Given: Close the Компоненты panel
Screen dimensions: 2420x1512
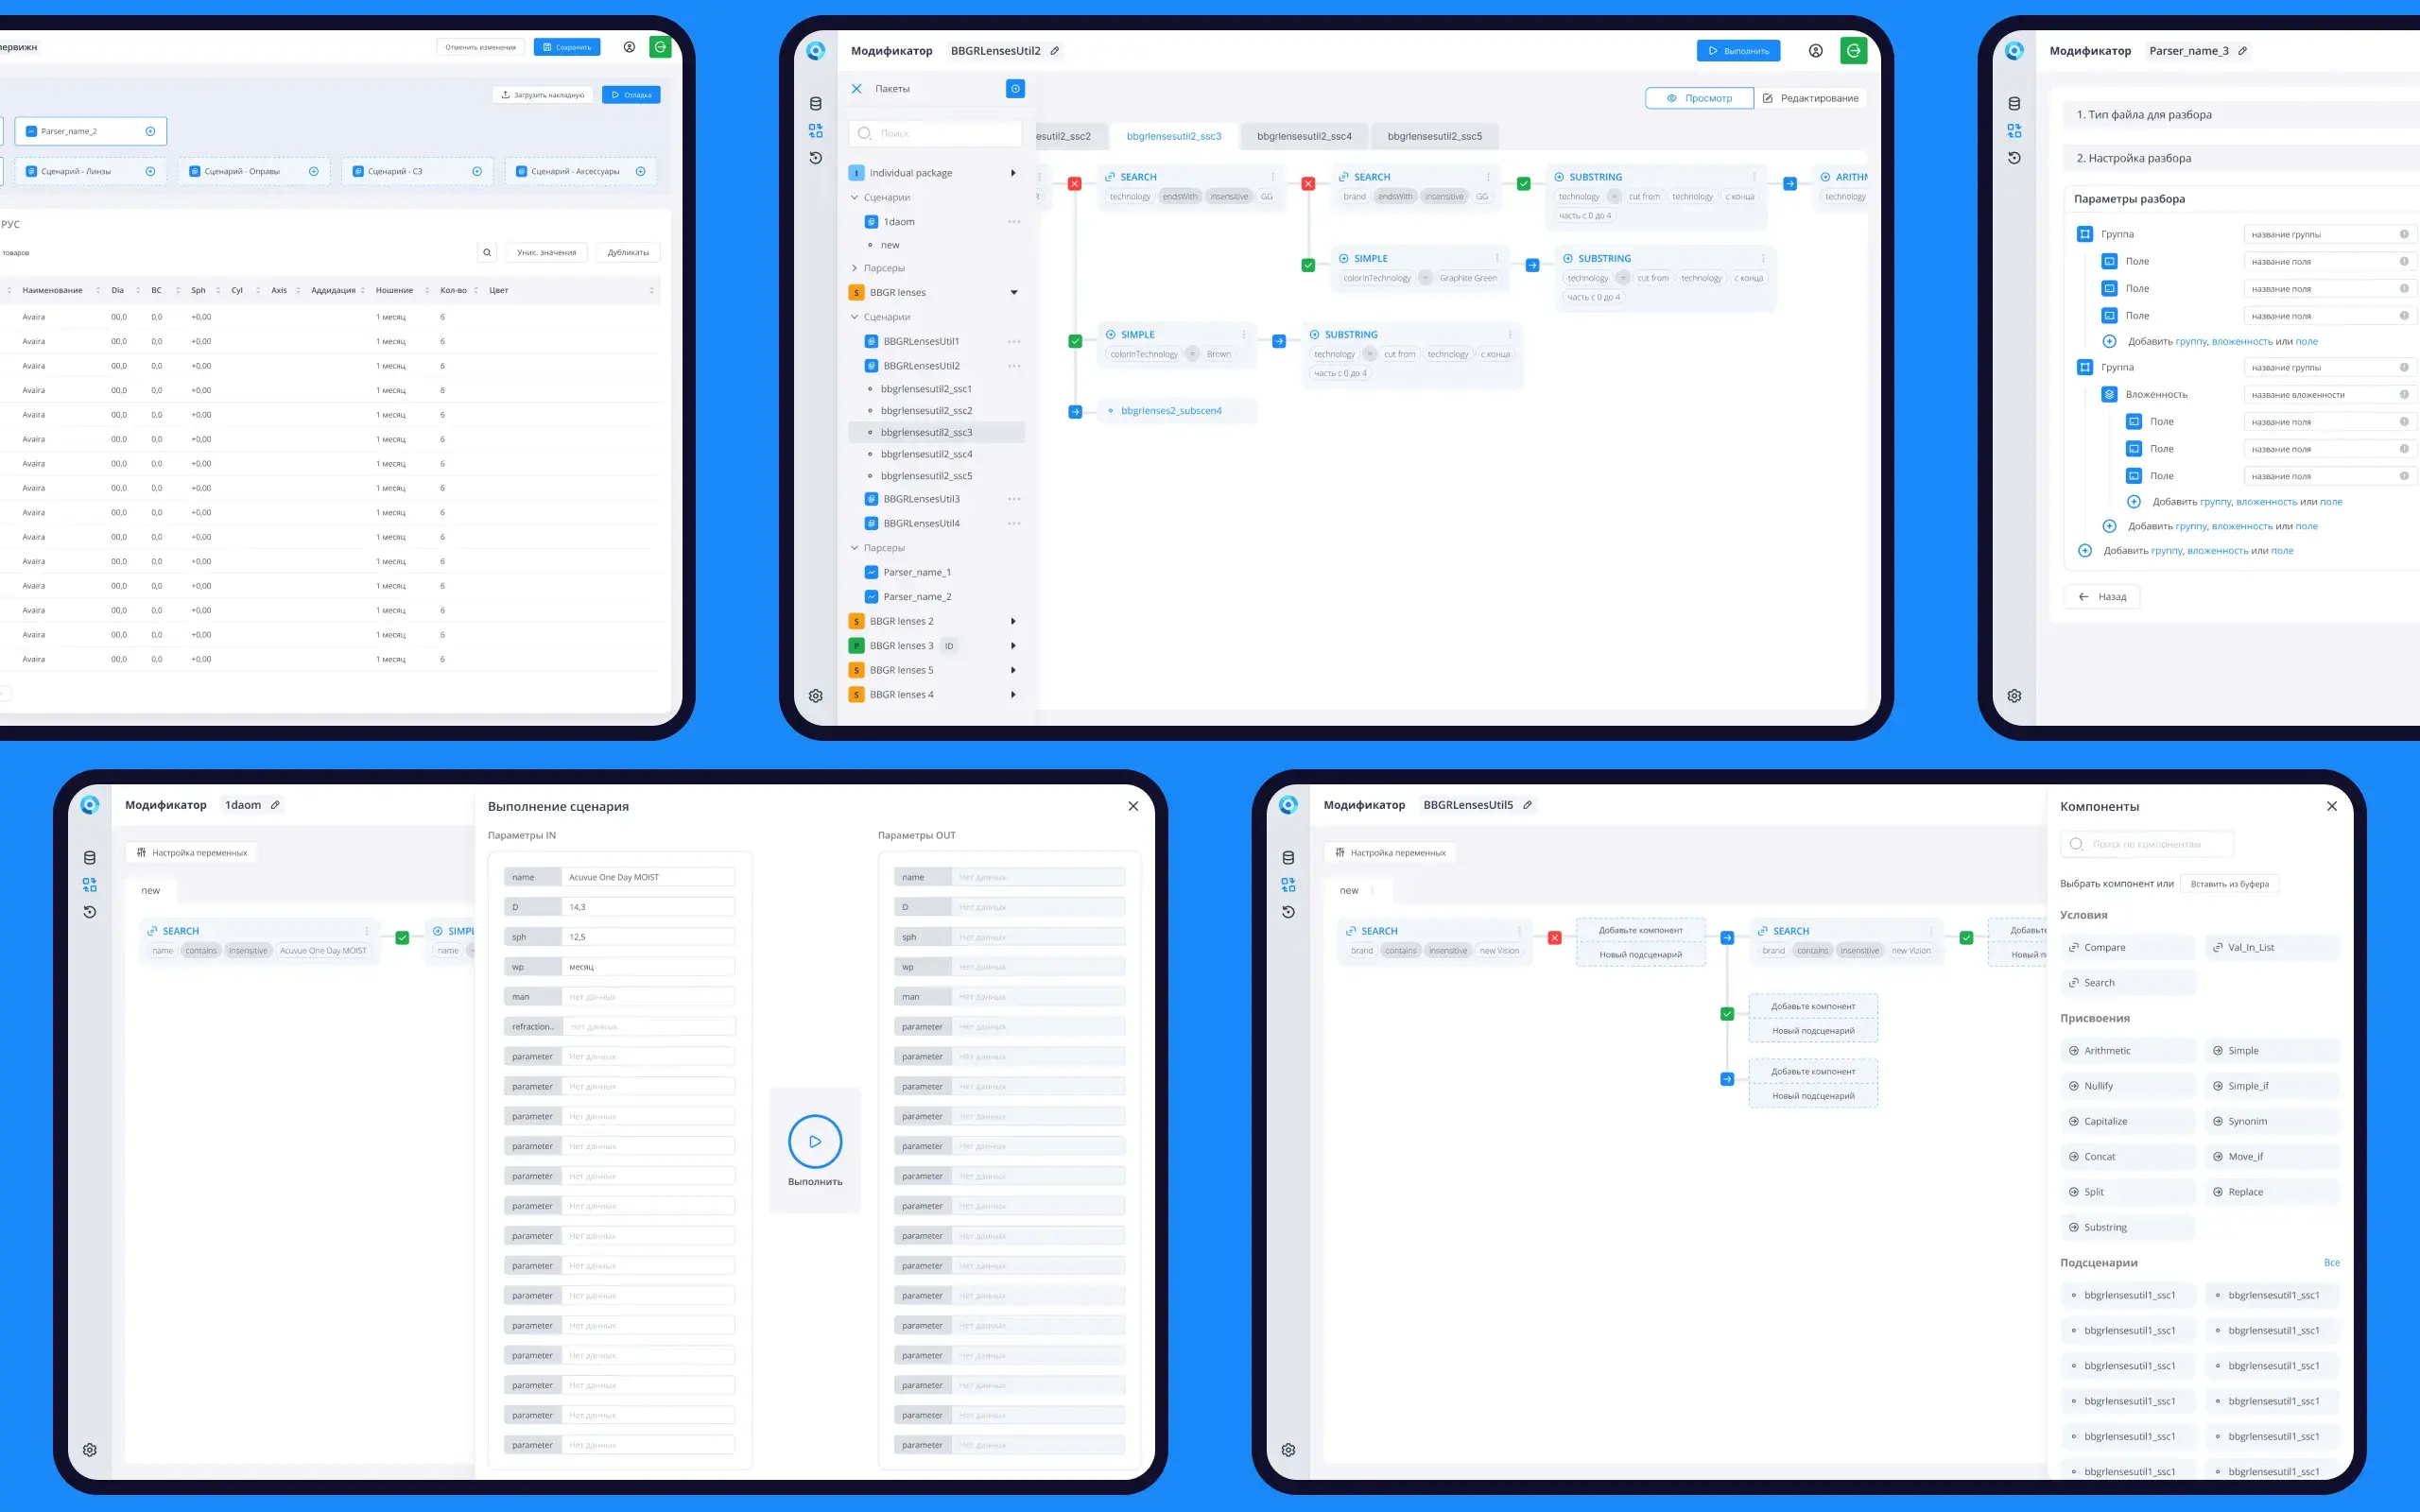Looking at the screenshot, I should click(2332, 806).
